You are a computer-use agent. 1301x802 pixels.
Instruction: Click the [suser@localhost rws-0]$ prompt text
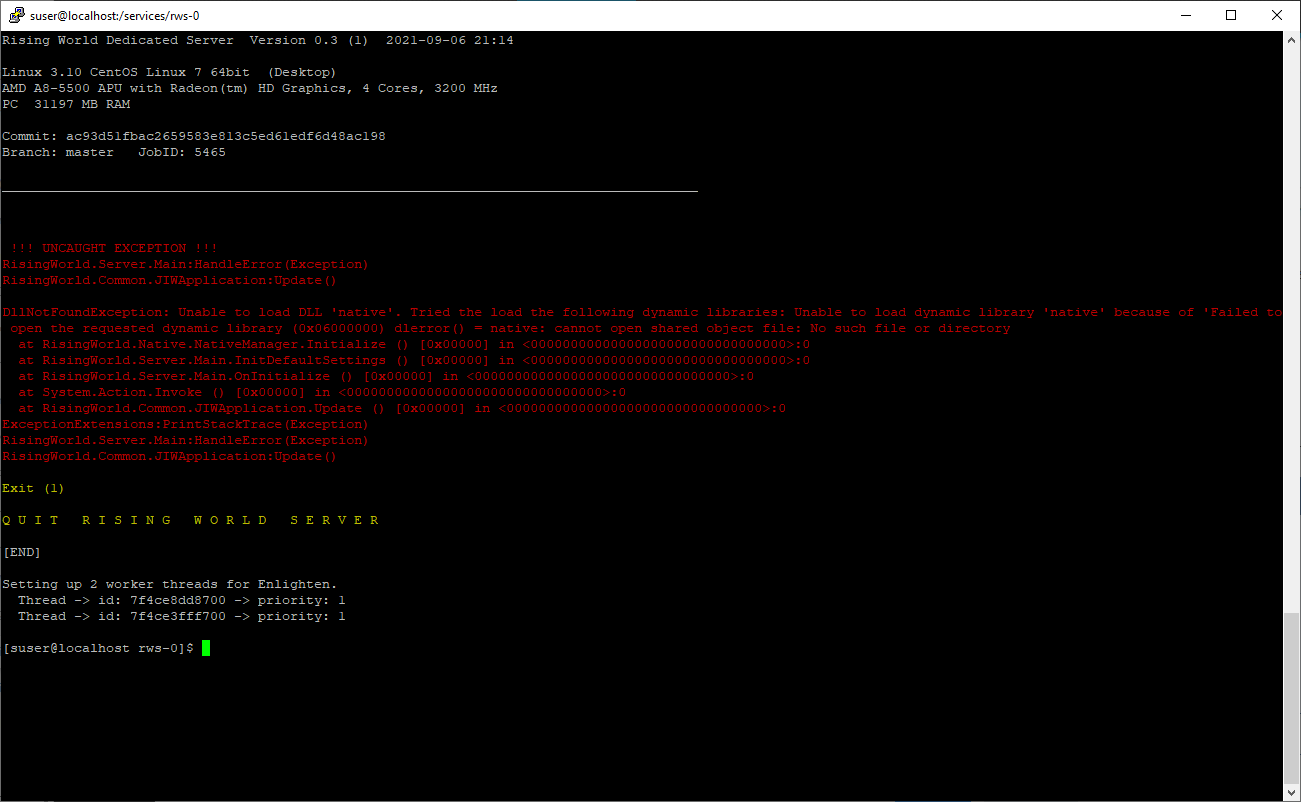[x=98, y=649]
